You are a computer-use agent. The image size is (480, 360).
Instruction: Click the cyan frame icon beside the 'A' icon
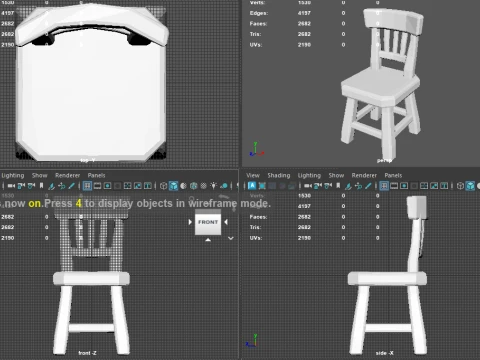tap(262, 186)
